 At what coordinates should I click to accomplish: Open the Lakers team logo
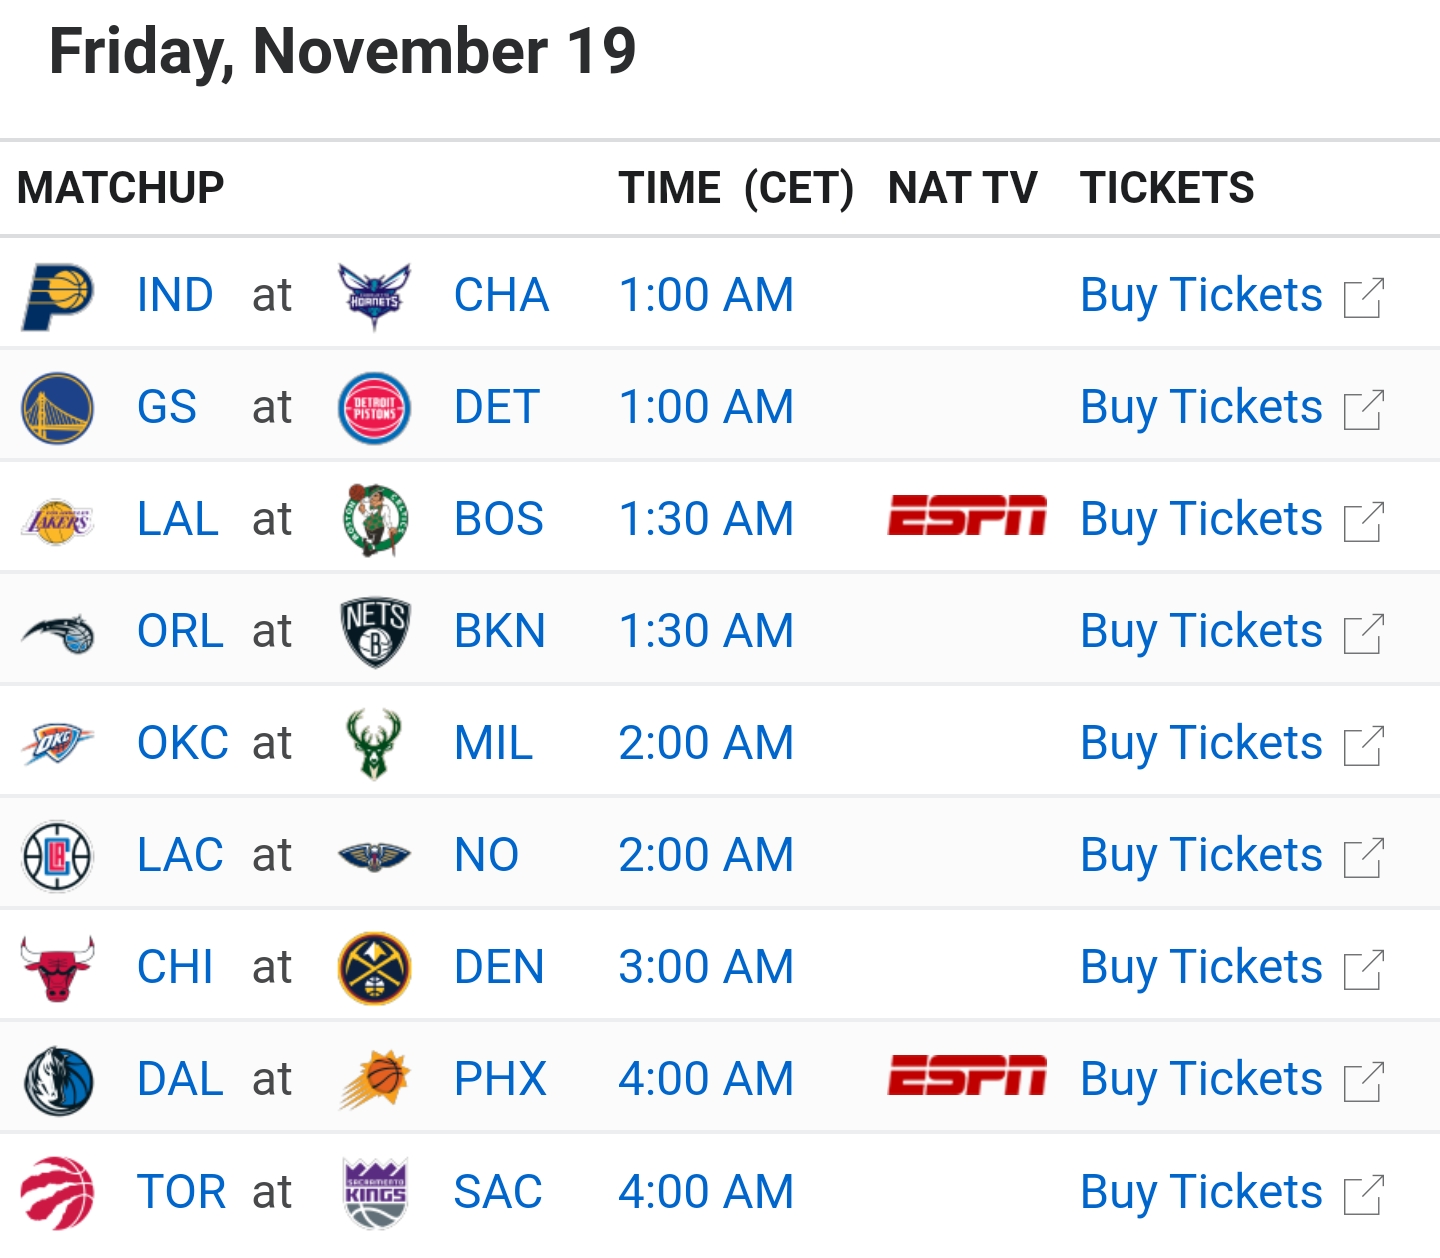(x=58, y=521)
